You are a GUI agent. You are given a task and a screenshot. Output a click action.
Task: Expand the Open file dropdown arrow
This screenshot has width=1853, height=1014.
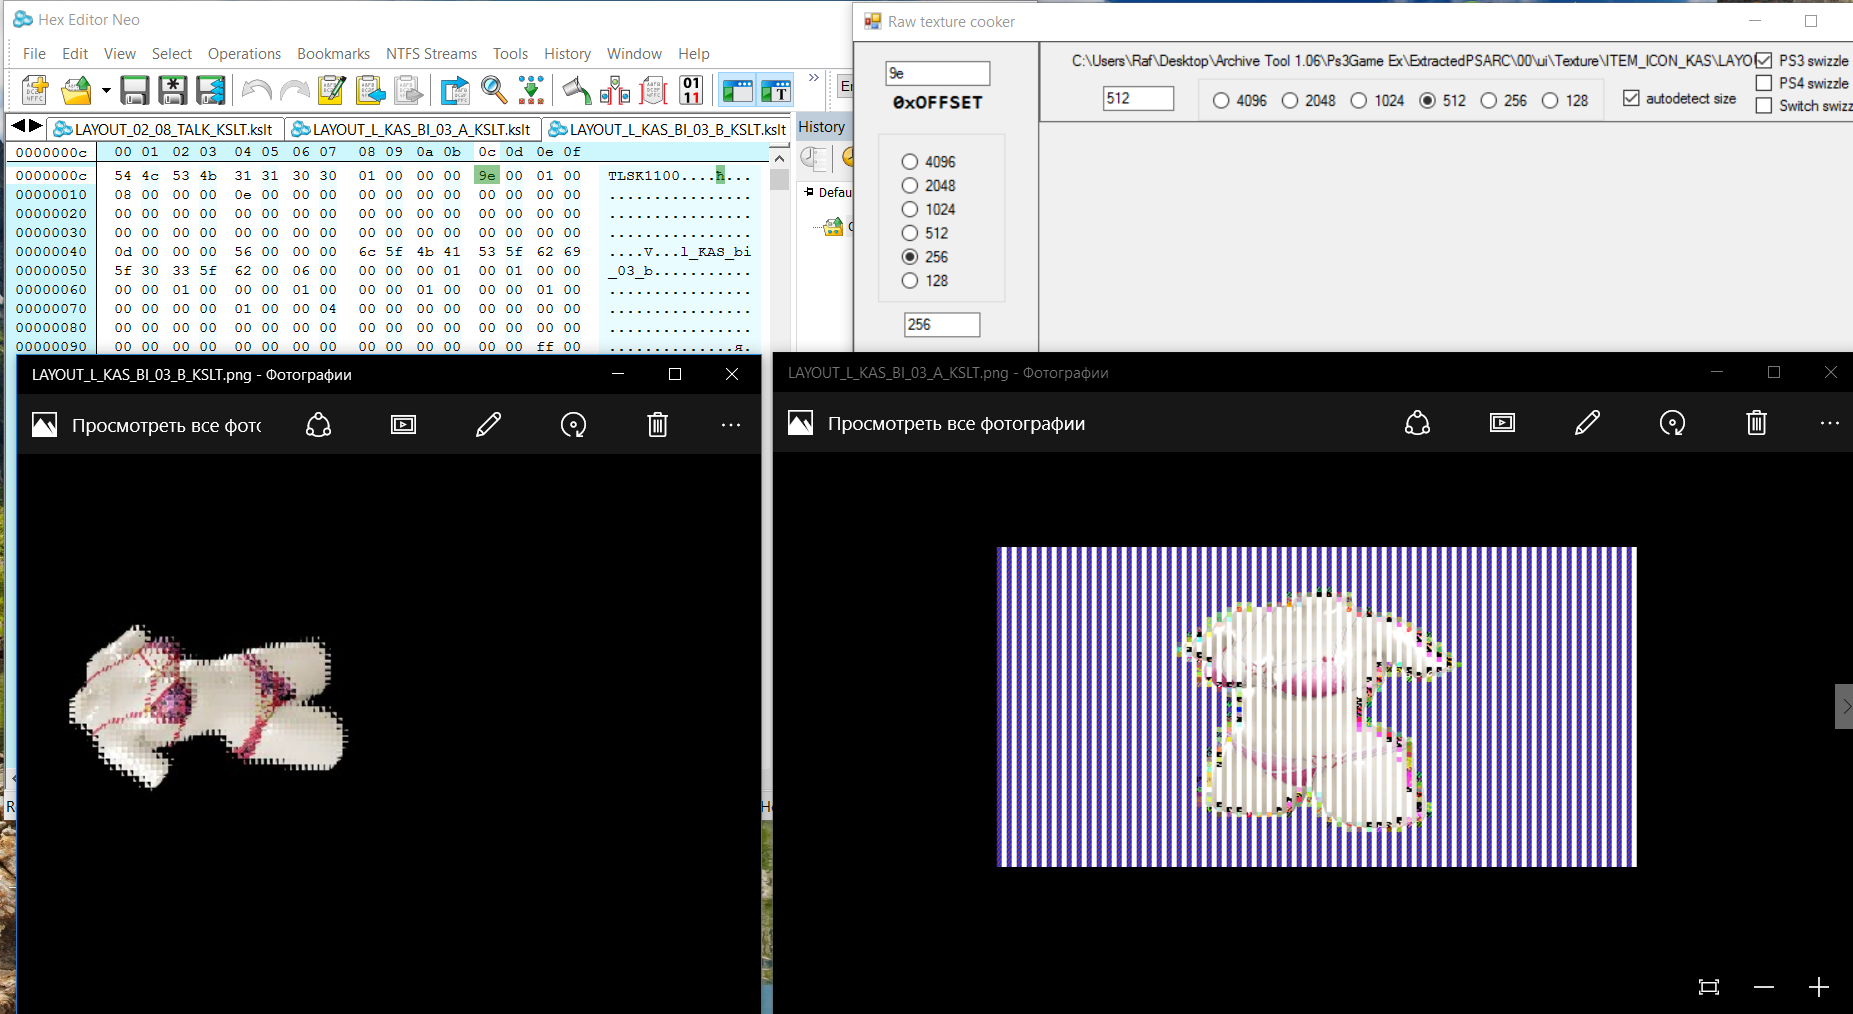[x=106, y=90]
